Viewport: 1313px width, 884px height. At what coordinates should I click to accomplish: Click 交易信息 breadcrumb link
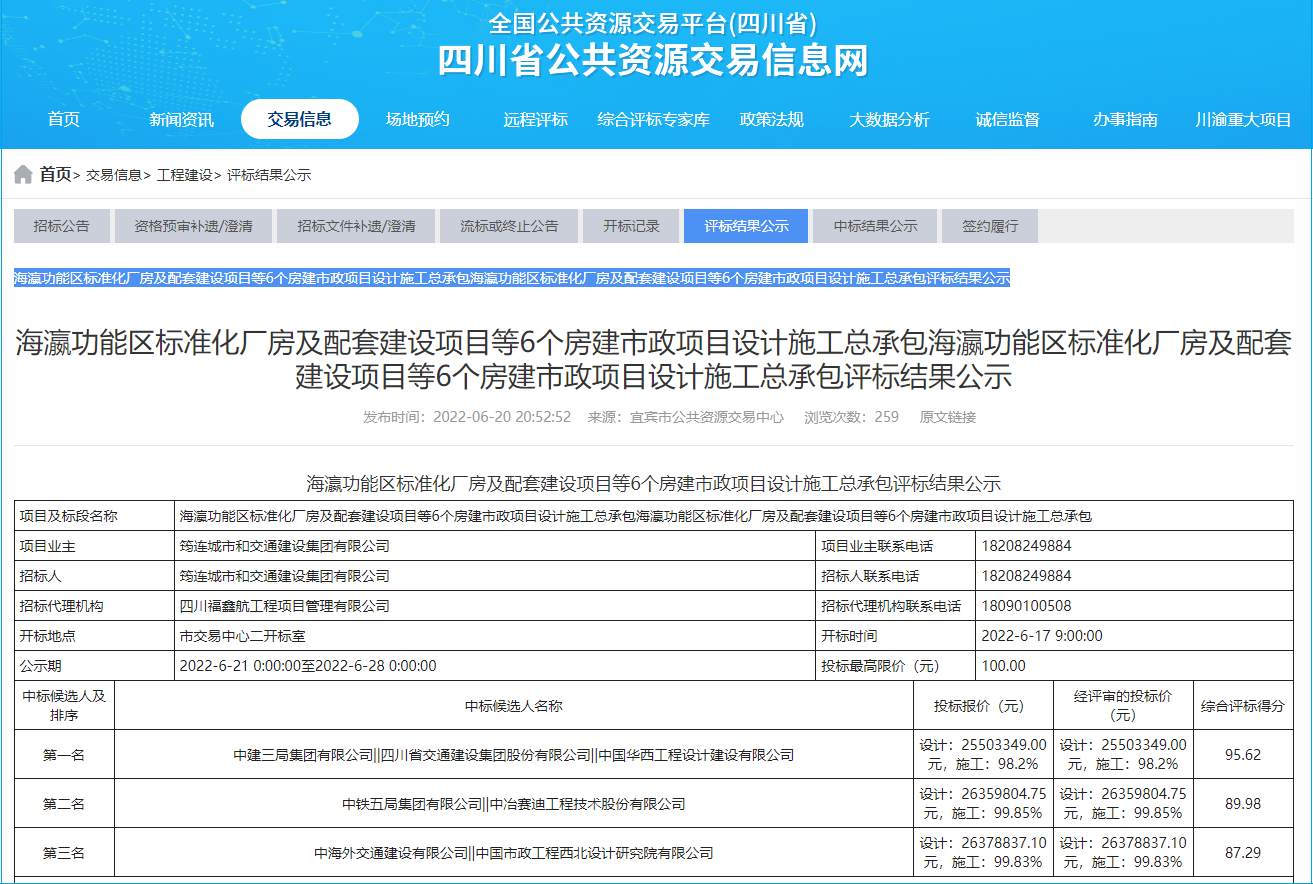[114, 175]
